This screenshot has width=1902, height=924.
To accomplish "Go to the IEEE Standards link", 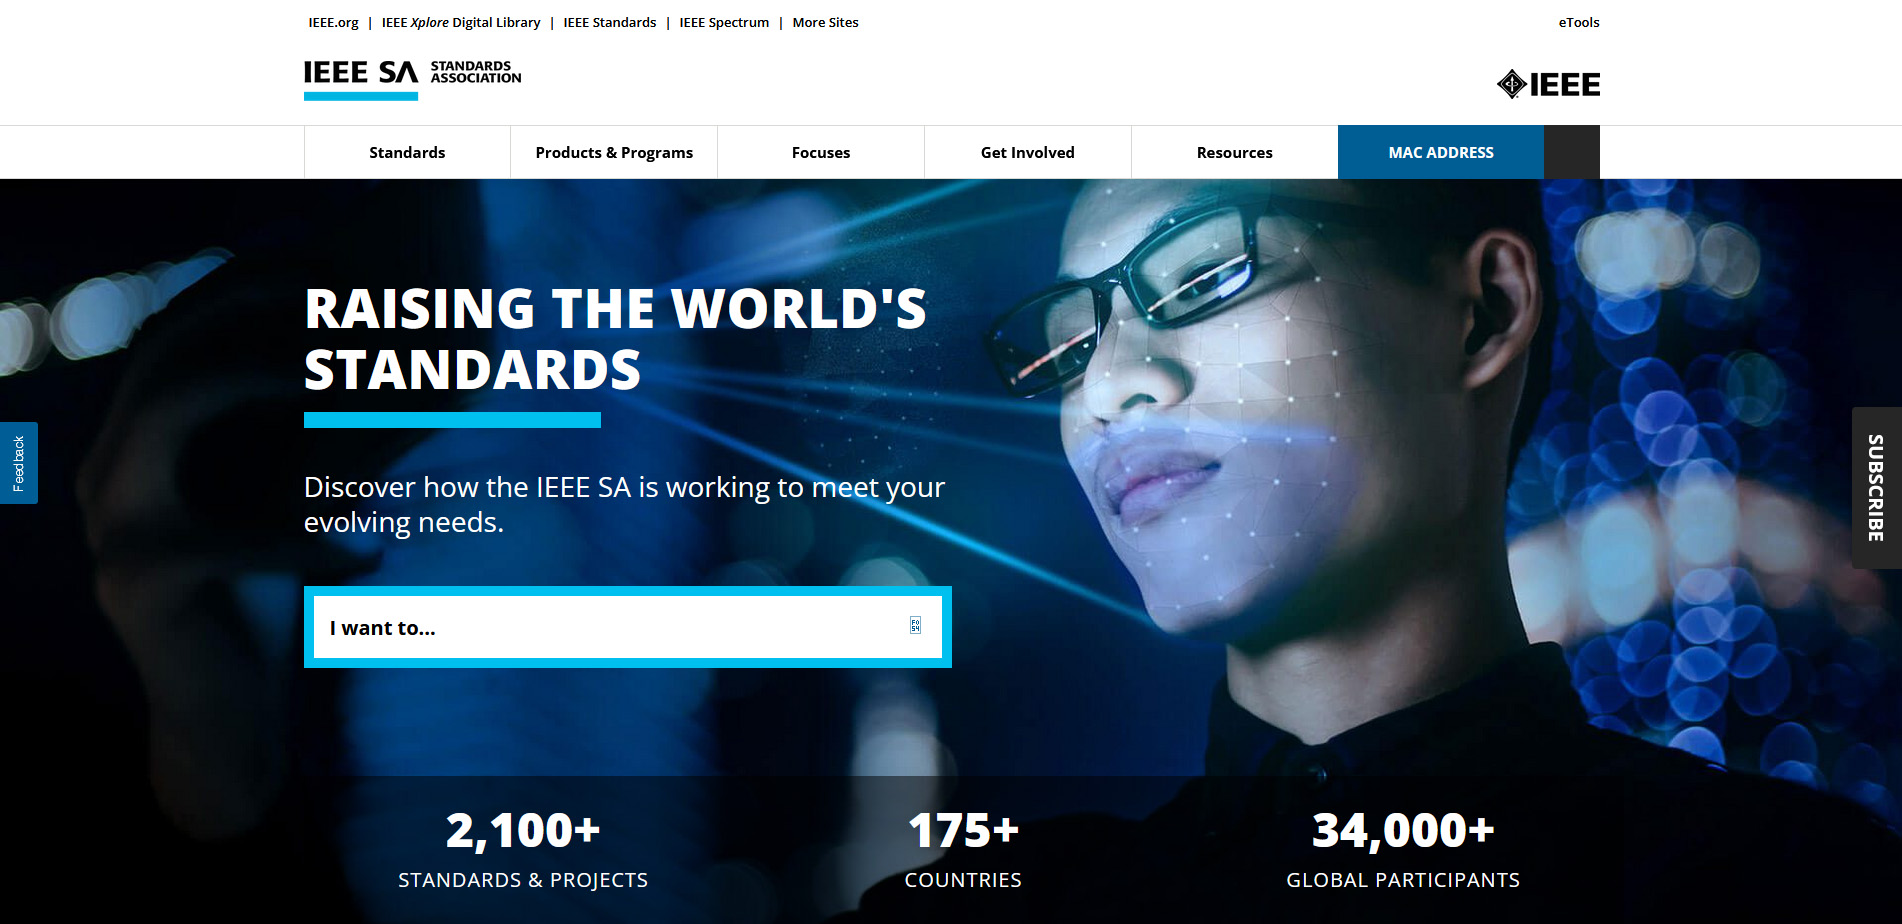I will pos(610,22).
